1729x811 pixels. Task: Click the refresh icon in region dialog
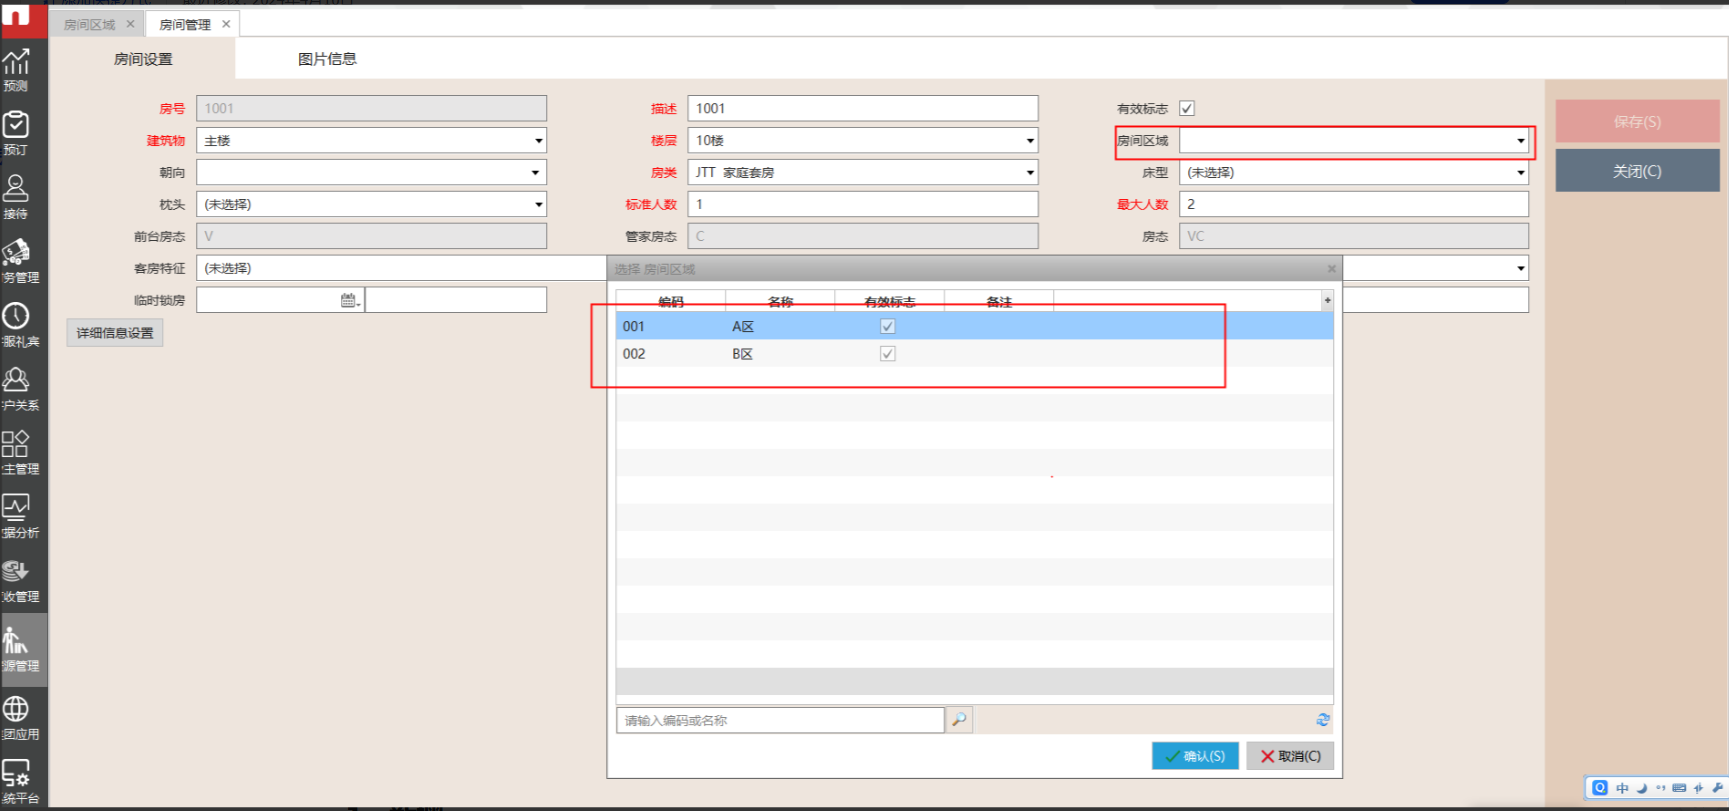pyautogui.click(x=1323, y=720)
